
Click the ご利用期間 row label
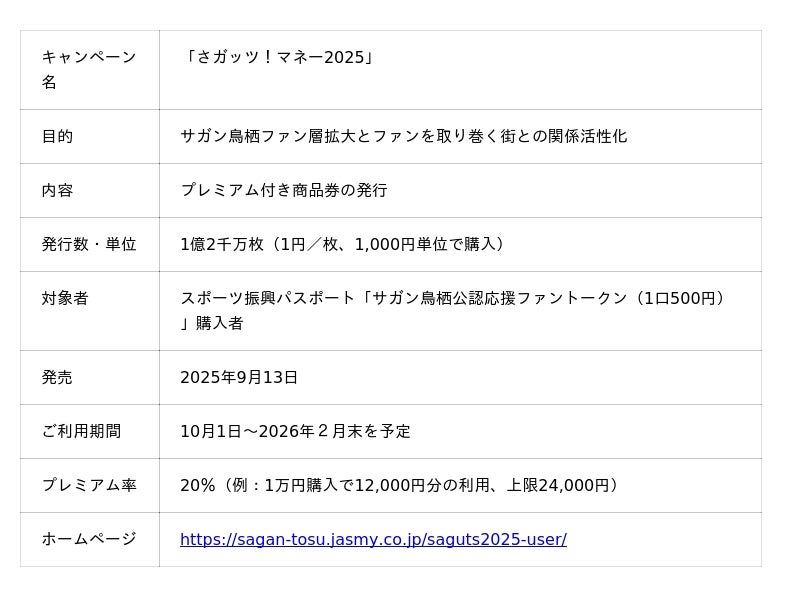81,432
